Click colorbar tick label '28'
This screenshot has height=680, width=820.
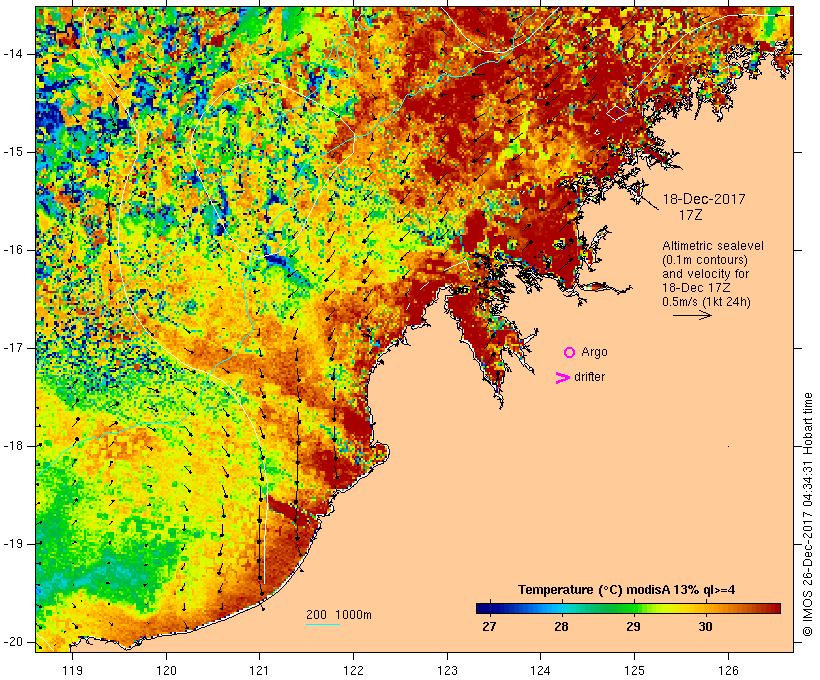[561, 627]
